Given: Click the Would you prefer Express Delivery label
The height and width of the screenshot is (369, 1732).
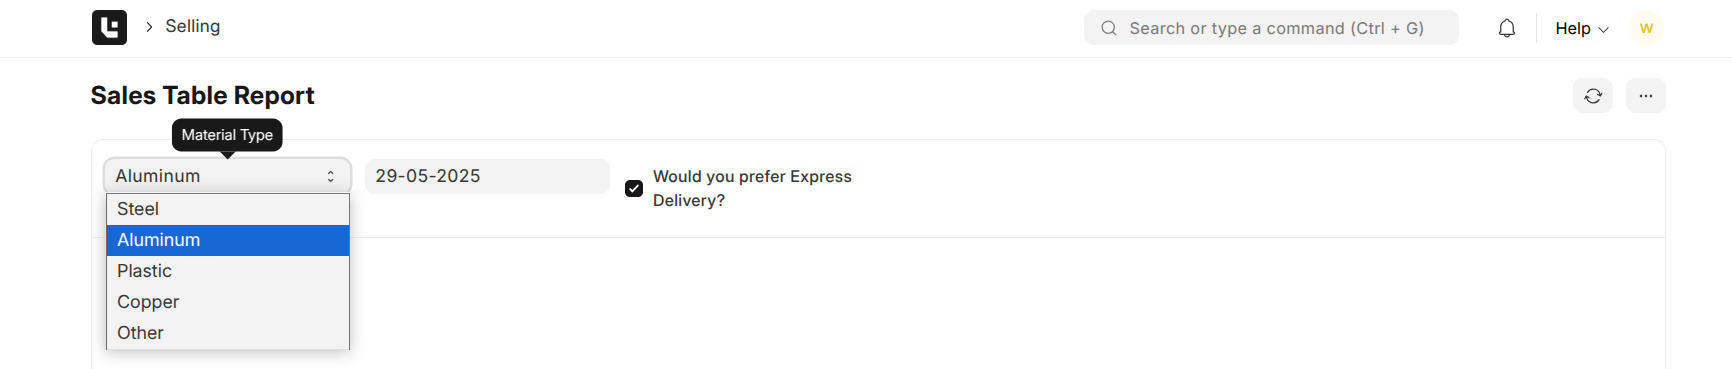Looking at the screenshot, I should [752, 188].
